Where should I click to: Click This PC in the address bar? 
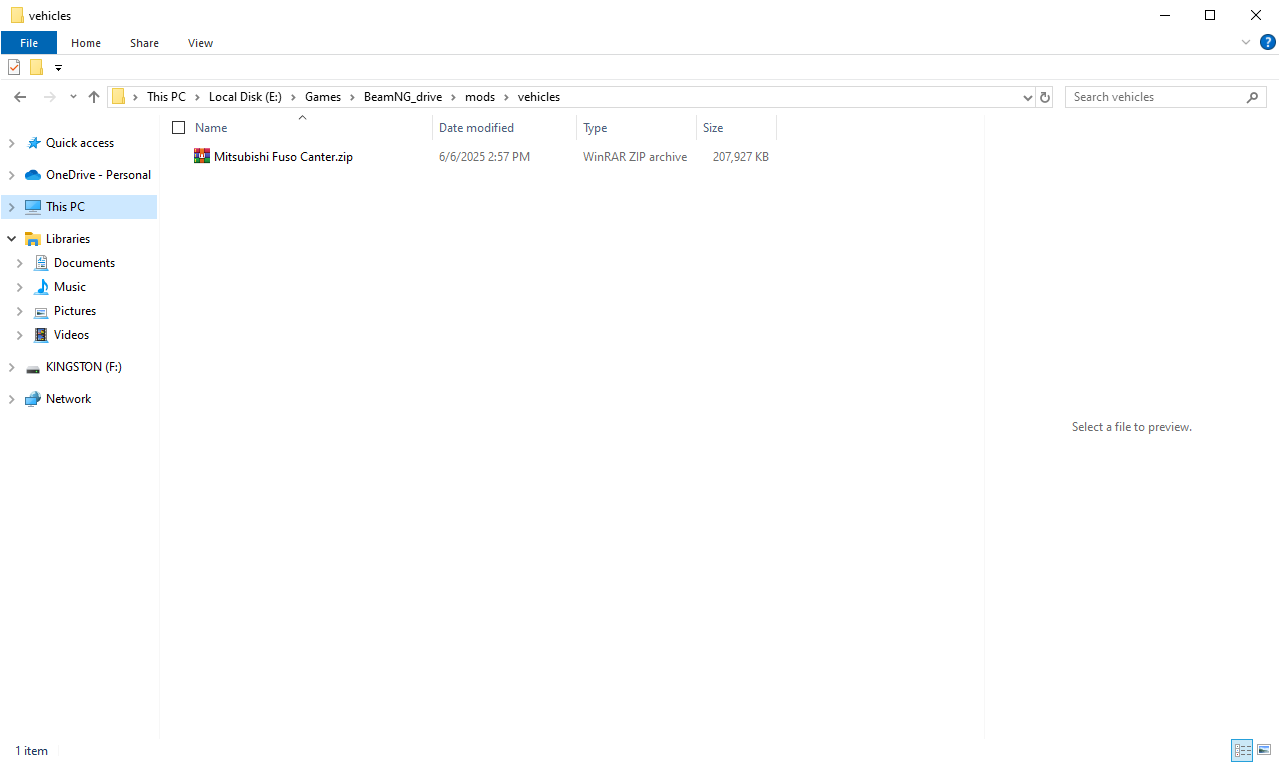tap(166, 97)
